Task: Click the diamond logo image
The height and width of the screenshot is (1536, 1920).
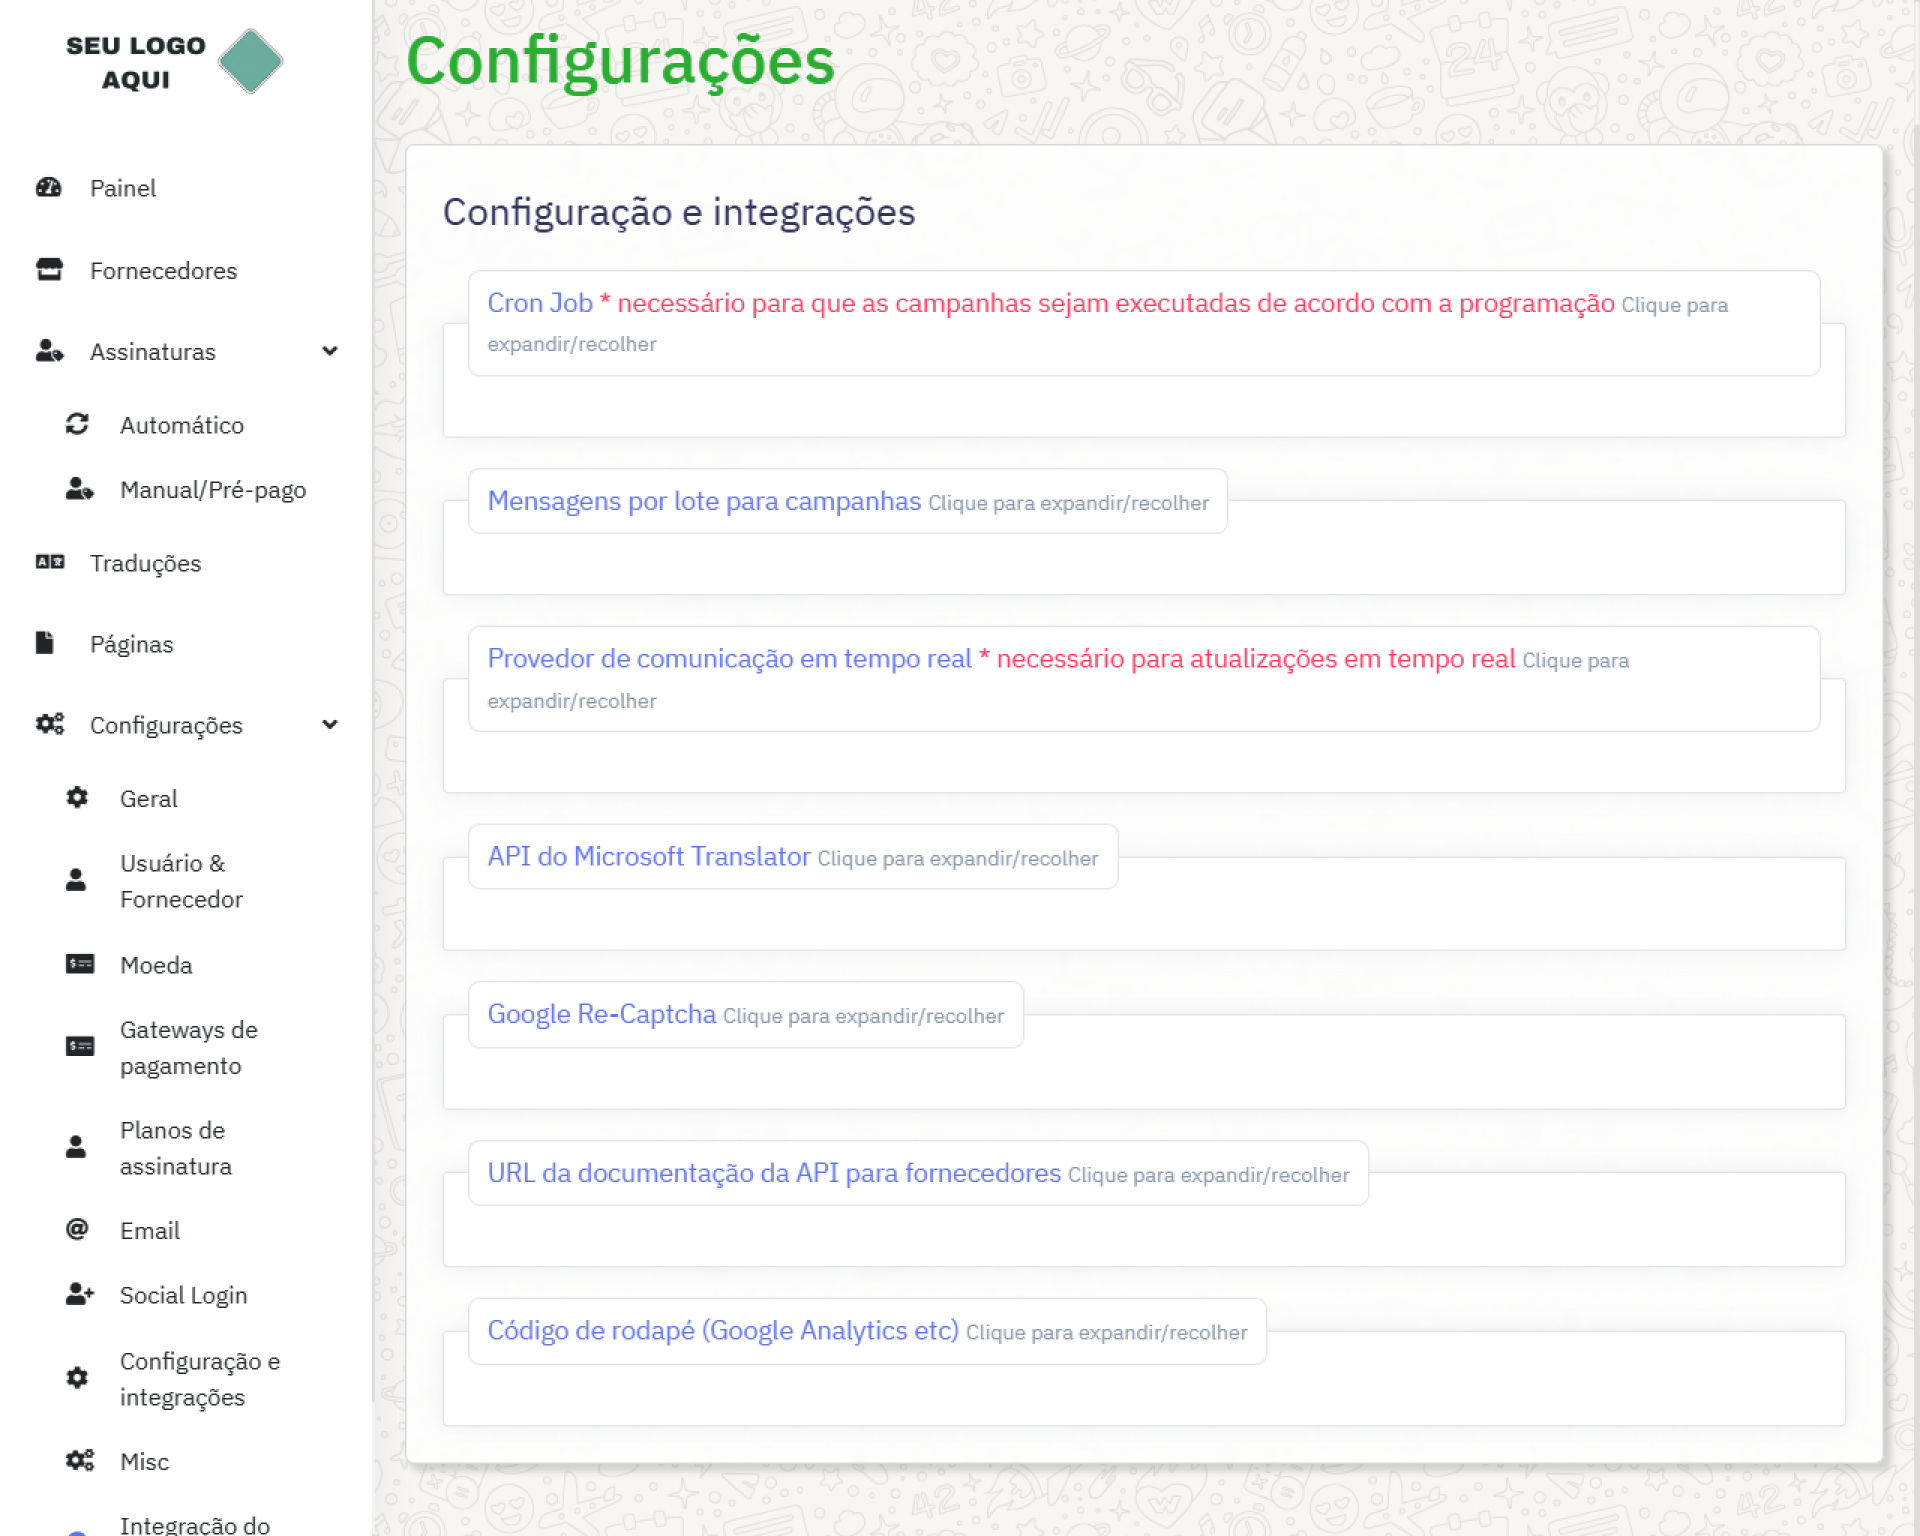Action: pos(250,62)
